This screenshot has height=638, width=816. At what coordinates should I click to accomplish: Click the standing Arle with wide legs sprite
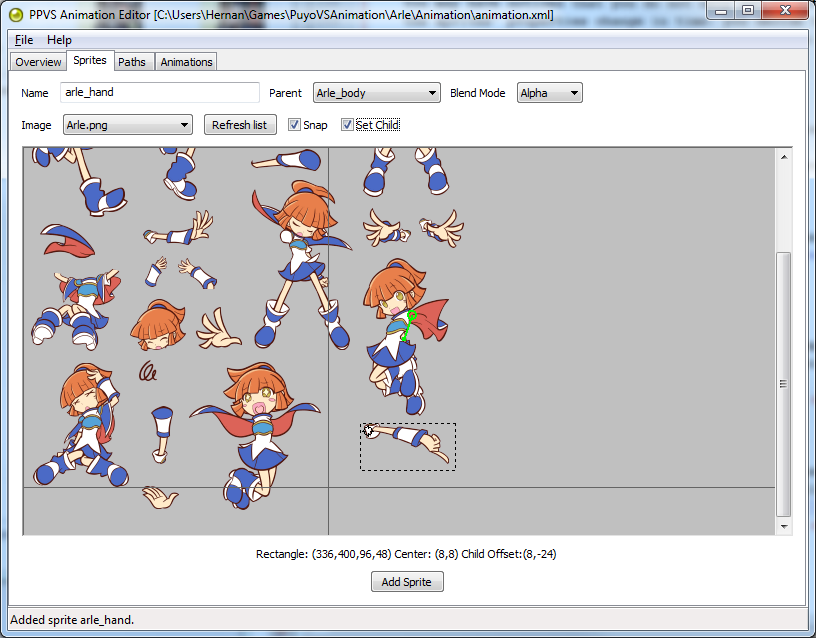[x=301, y=263]
